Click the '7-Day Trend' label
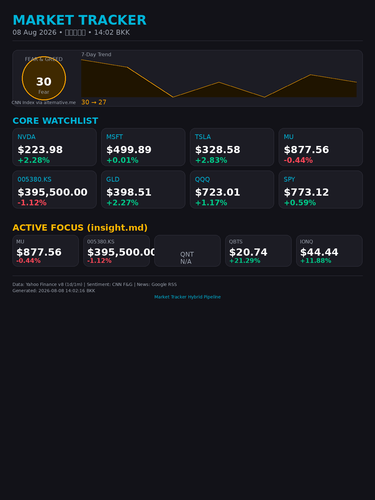Image resolution: width=375 pixels, height=500 pixels. (96, 54)
